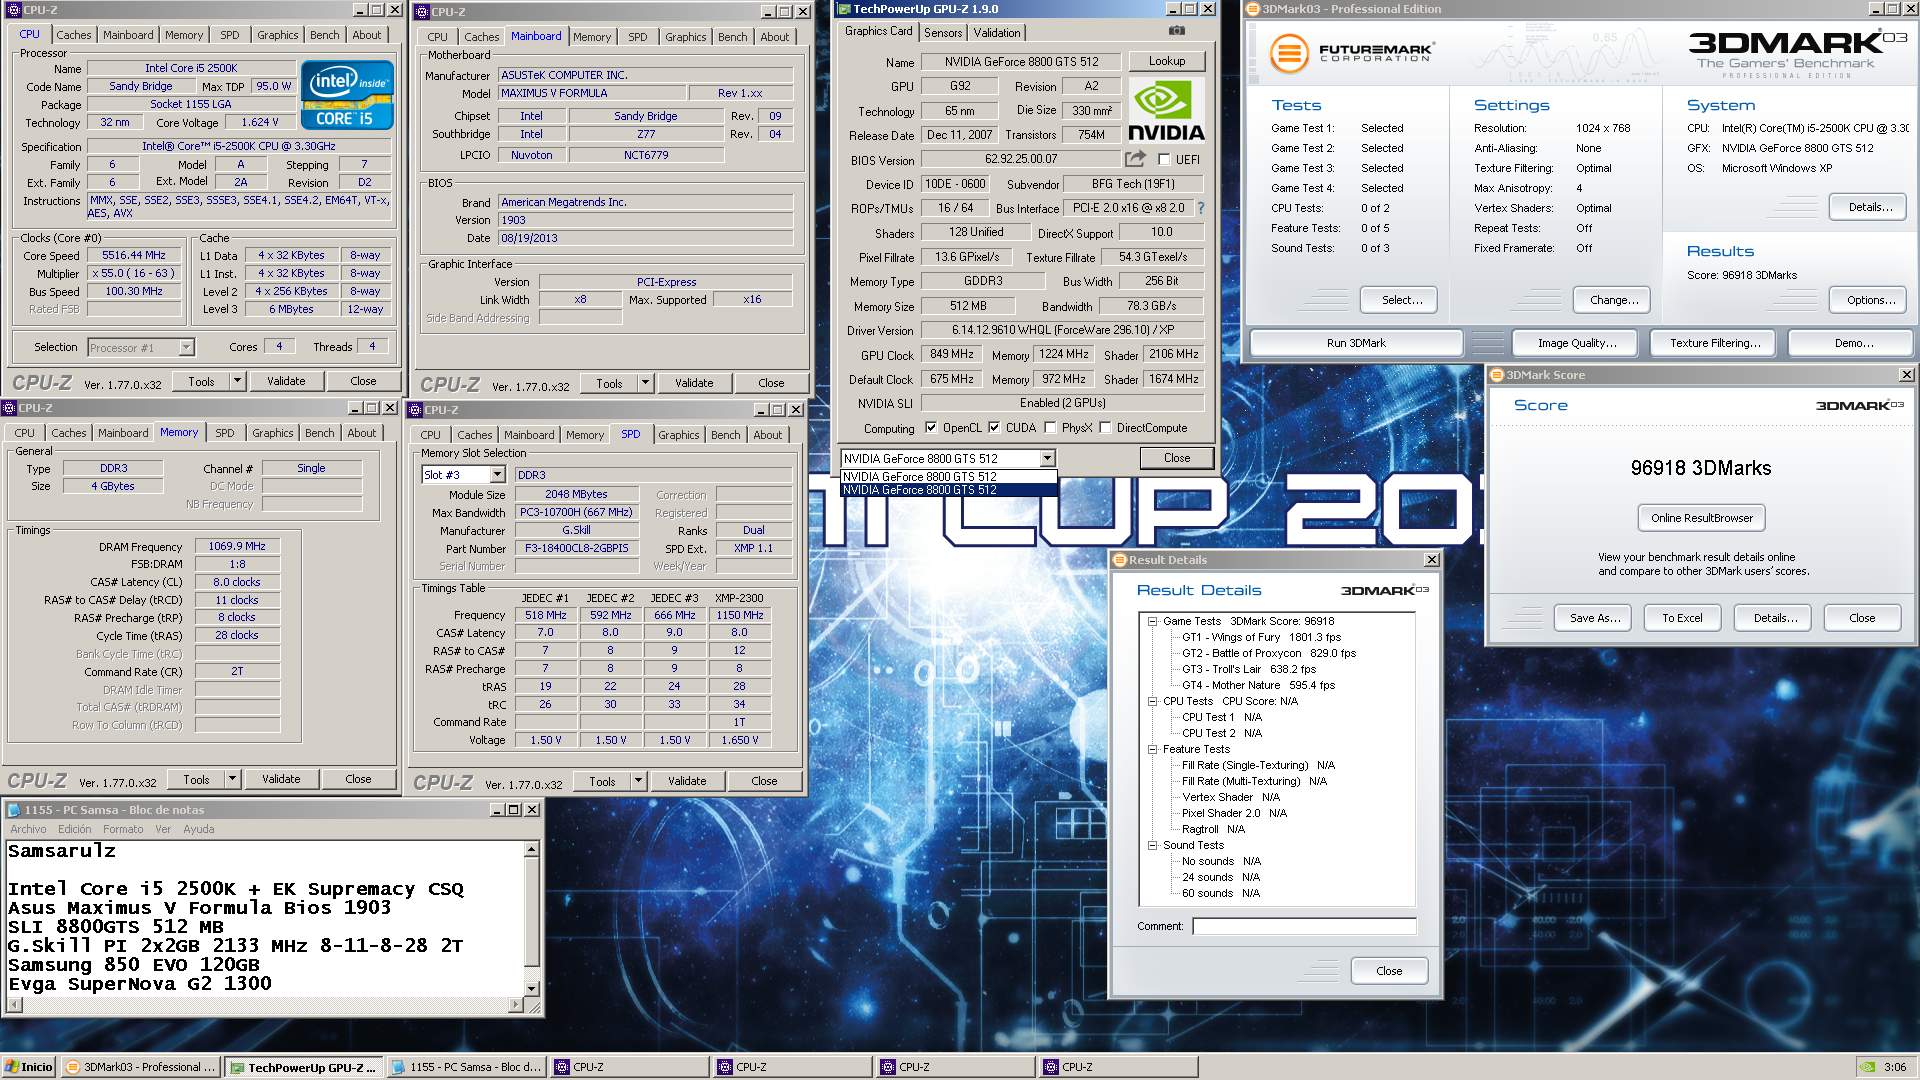Switch to TechPowerUp GPU-Z taskbar button
The height and width of the screenshot is (1080, 1920).
(303, 1067)
